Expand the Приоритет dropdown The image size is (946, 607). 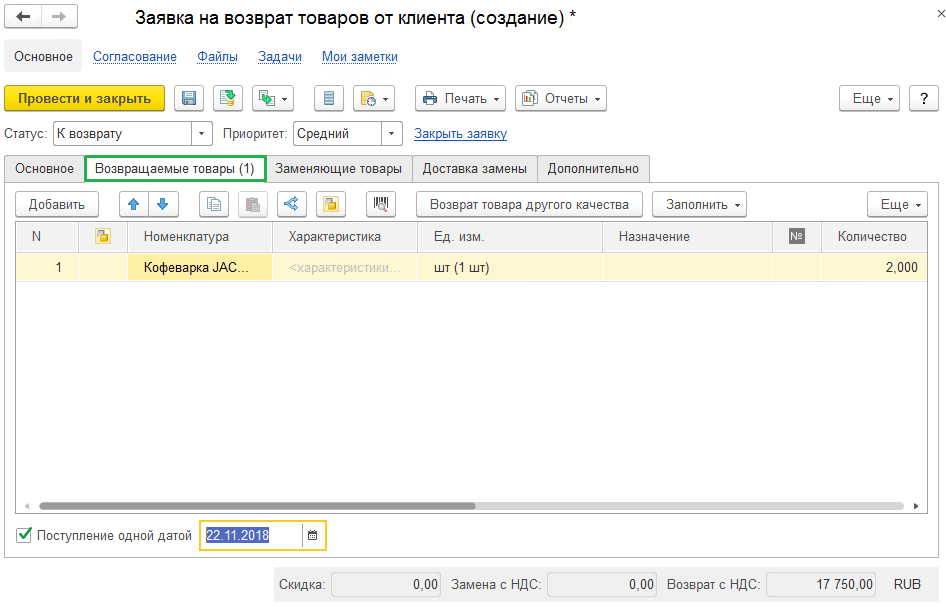pyautogui.click(x=392, y=133)
